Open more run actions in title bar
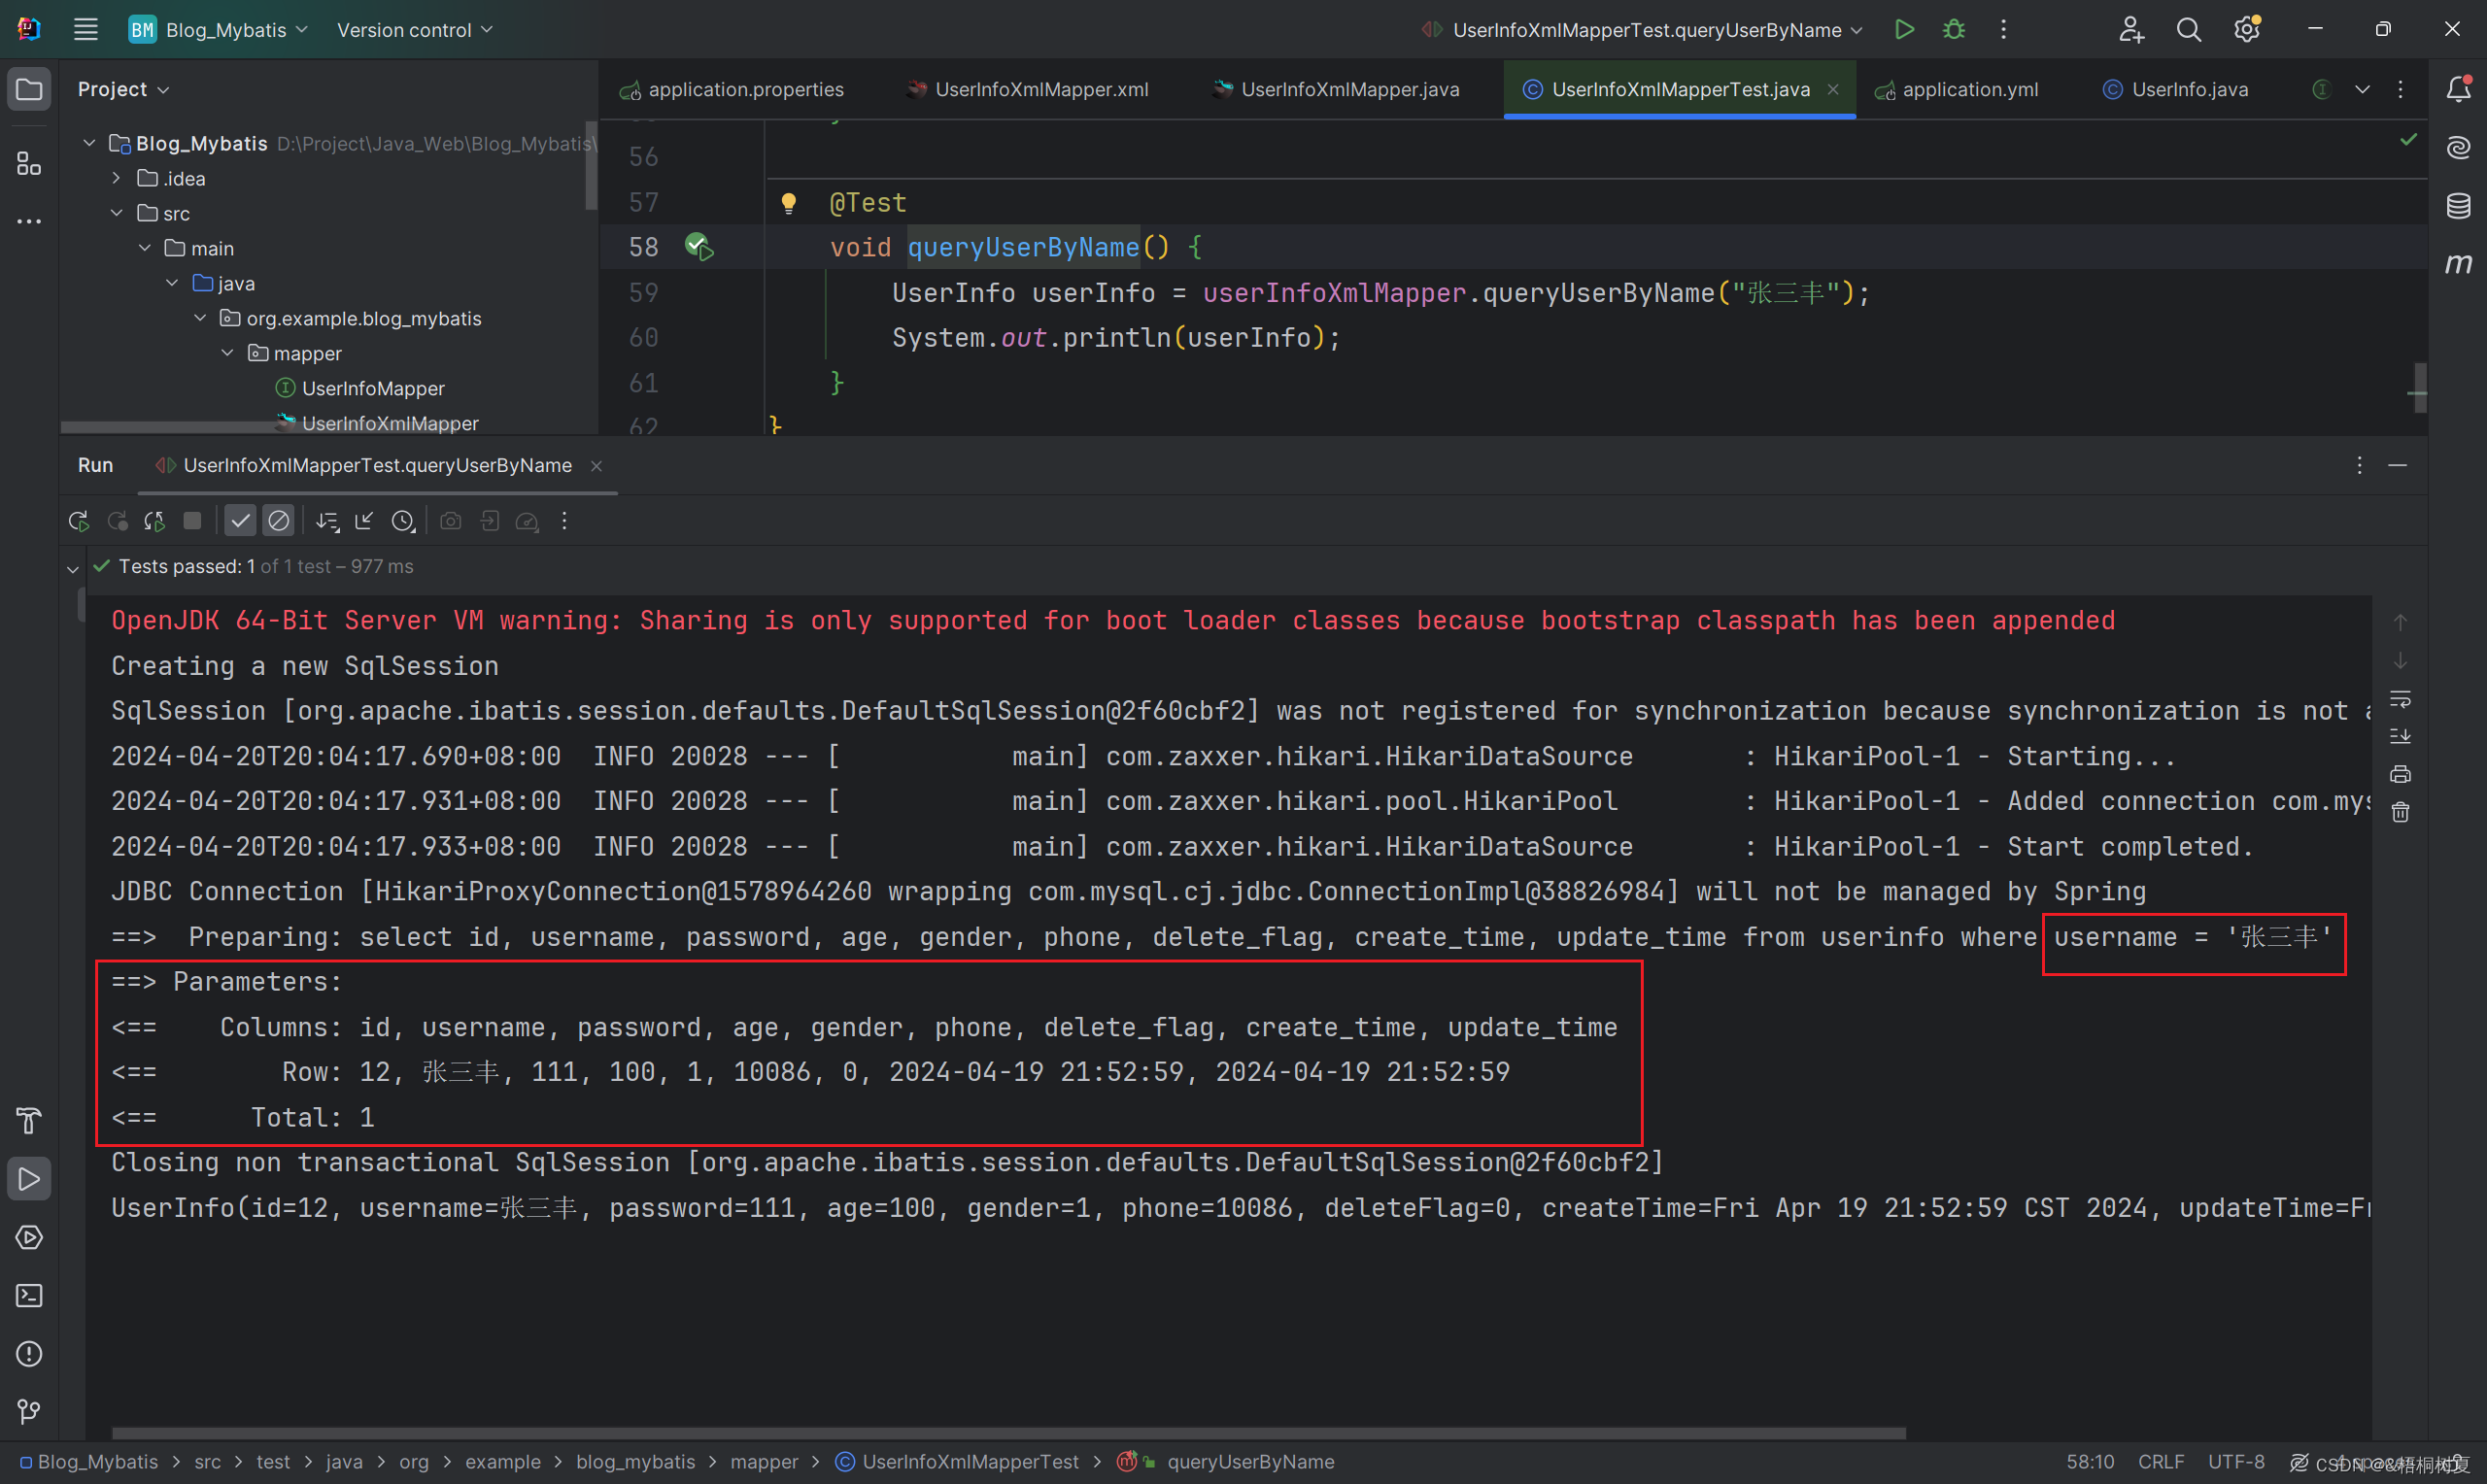 pyautogui.click(x=2003, y=30)
